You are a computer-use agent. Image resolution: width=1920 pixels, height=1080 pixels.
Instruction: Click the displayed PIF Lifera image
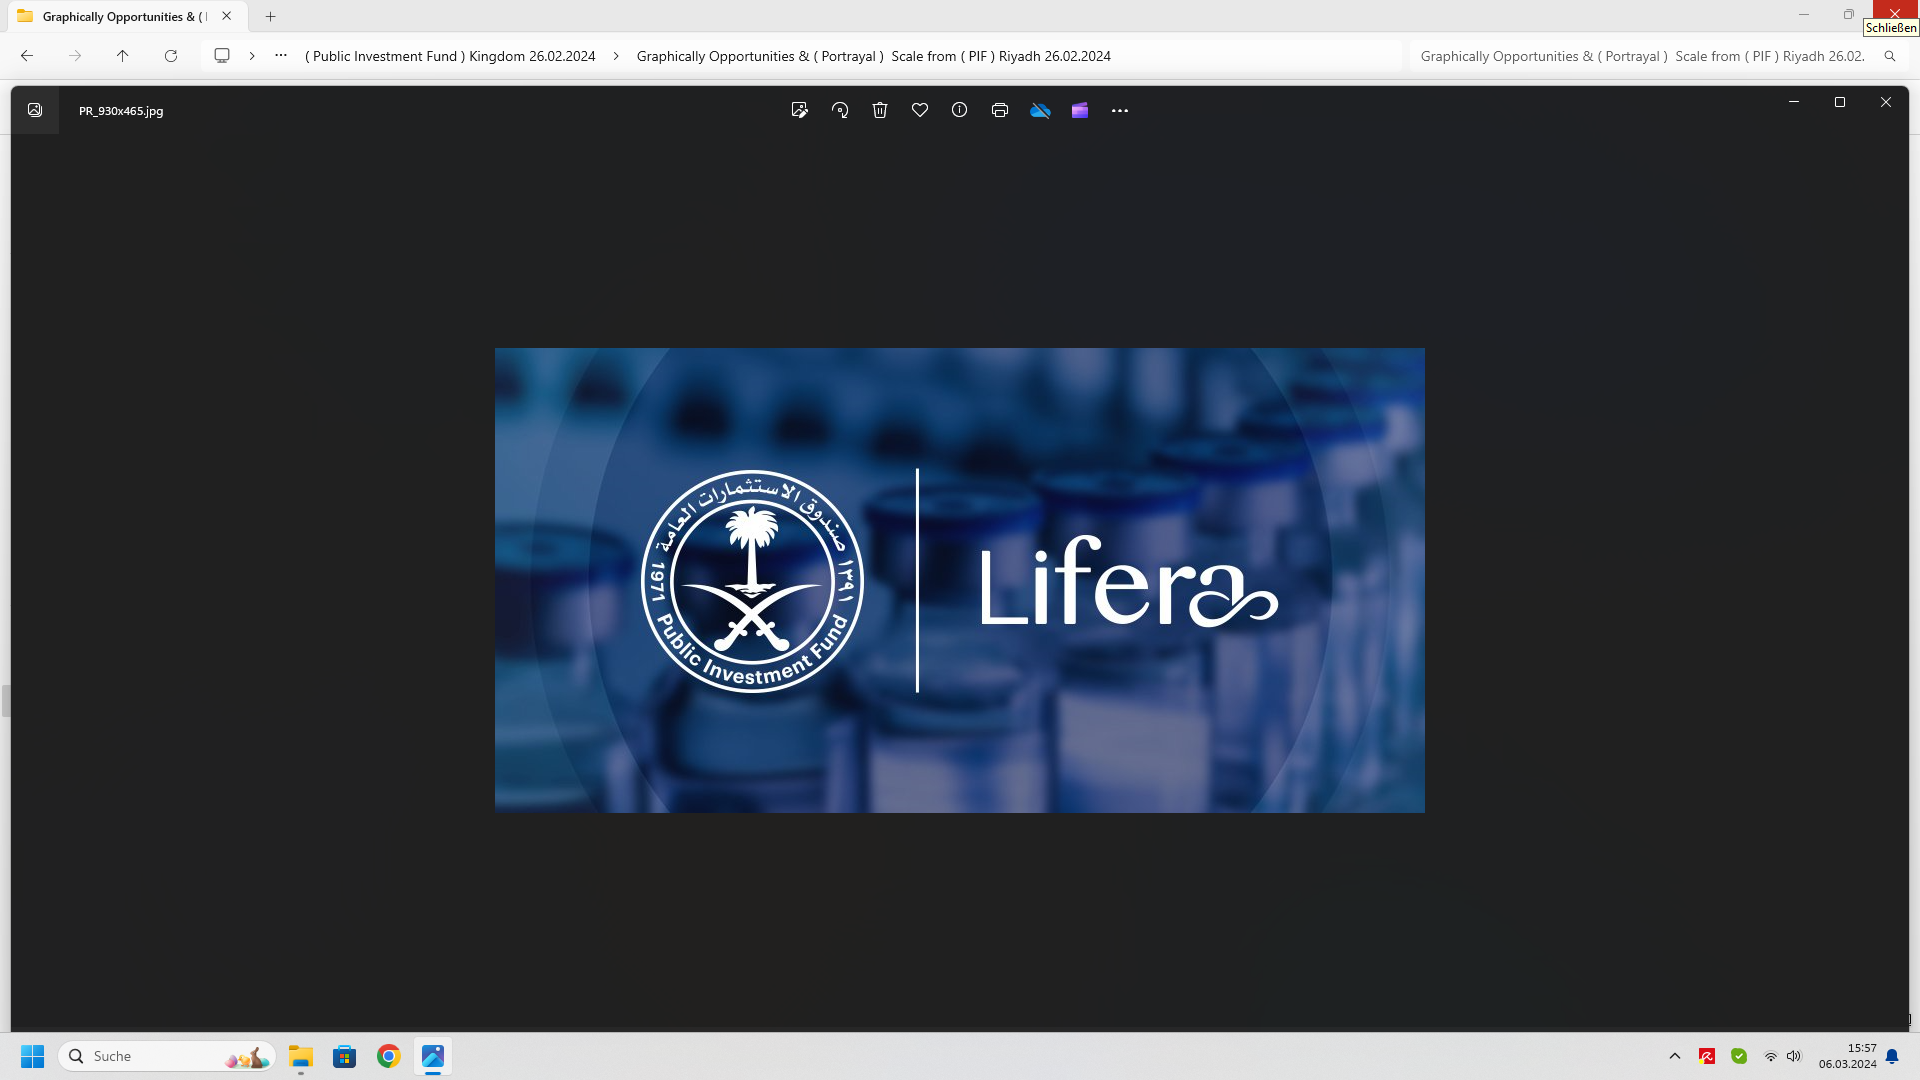(x=960, y=580)
